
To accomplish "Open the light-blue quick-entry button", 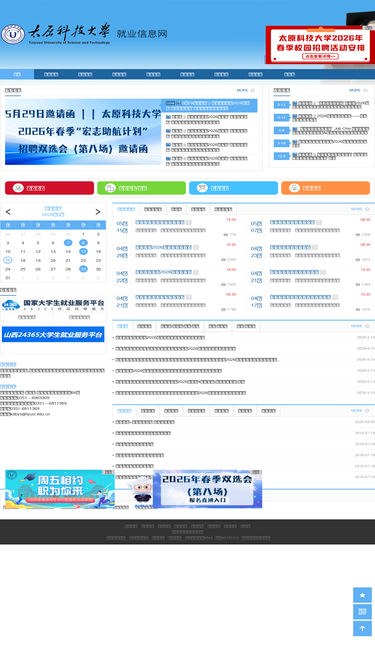I will pos(233,188).
